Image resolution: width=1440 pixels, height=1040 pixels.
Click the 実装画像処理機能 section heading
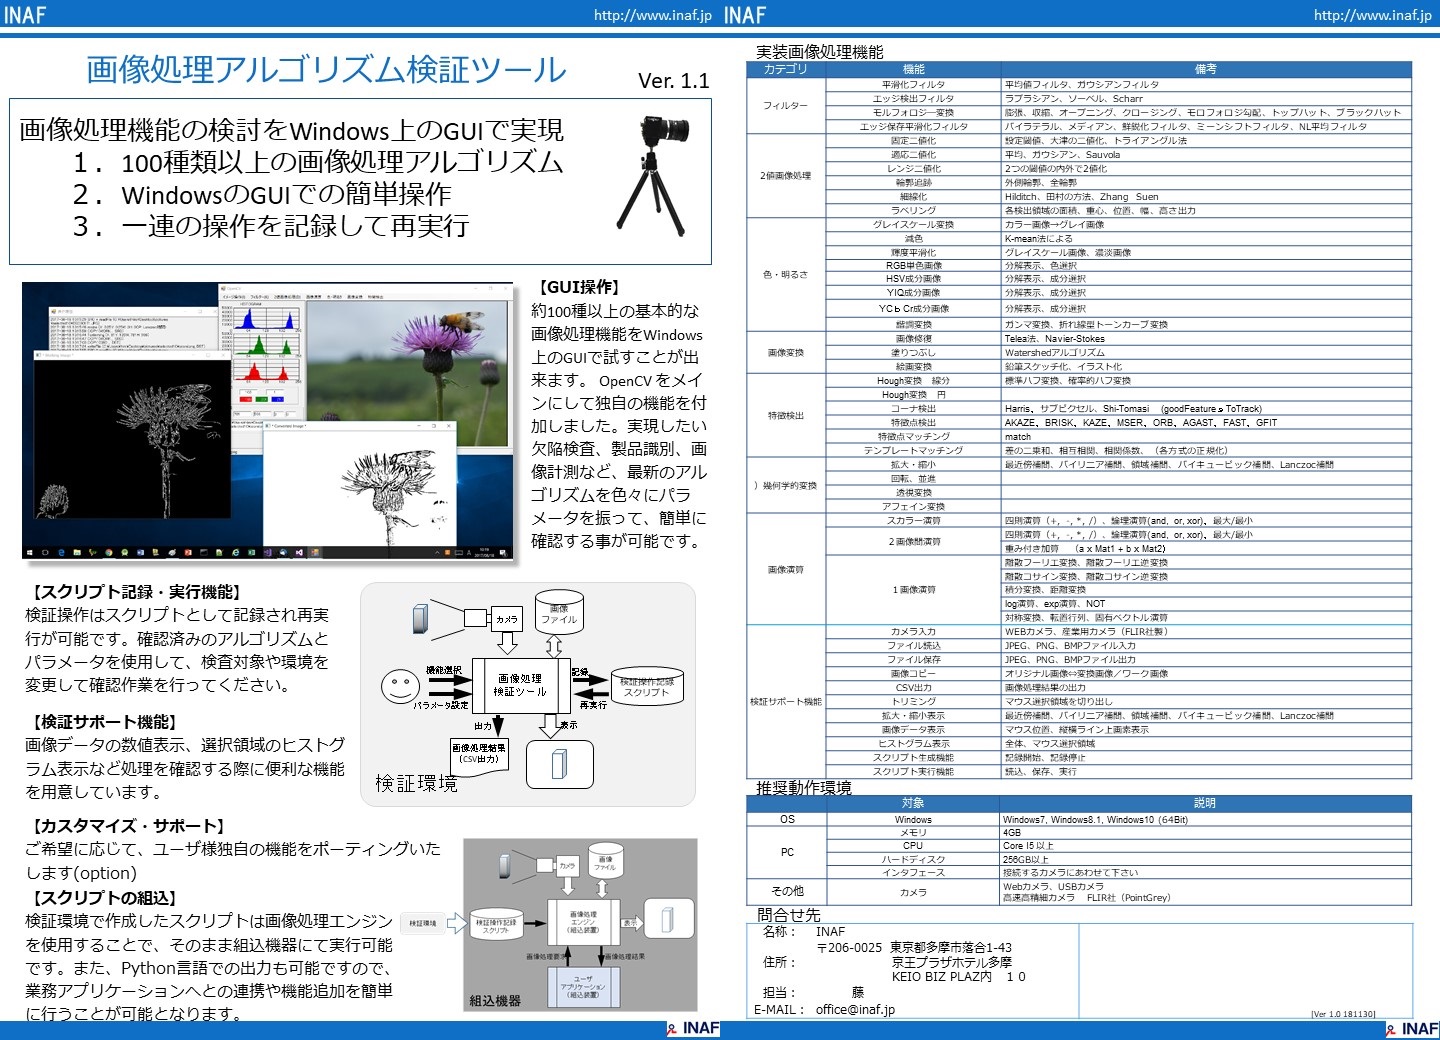819,52
